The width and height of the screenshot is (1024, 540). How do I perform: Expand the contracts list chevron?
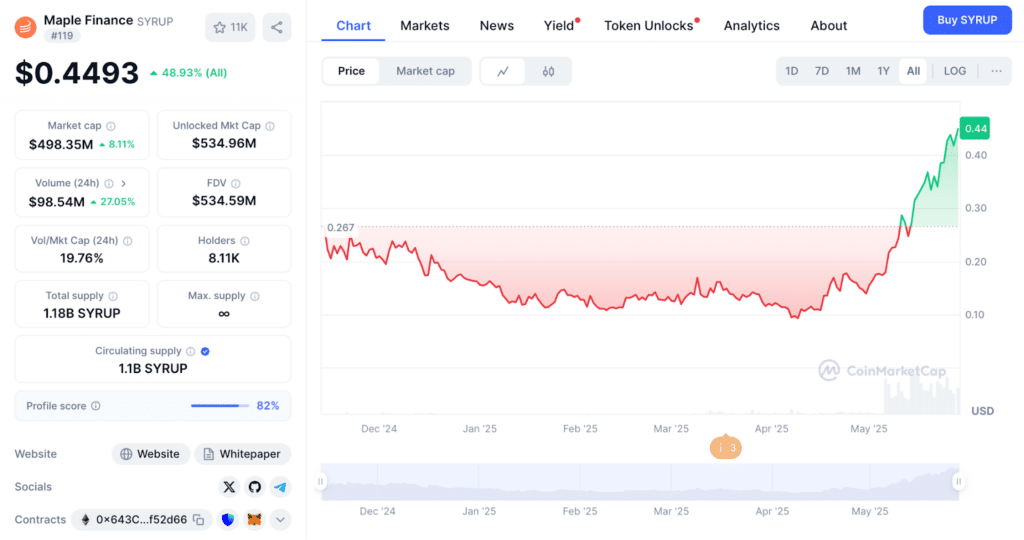[x=280, y=520]
